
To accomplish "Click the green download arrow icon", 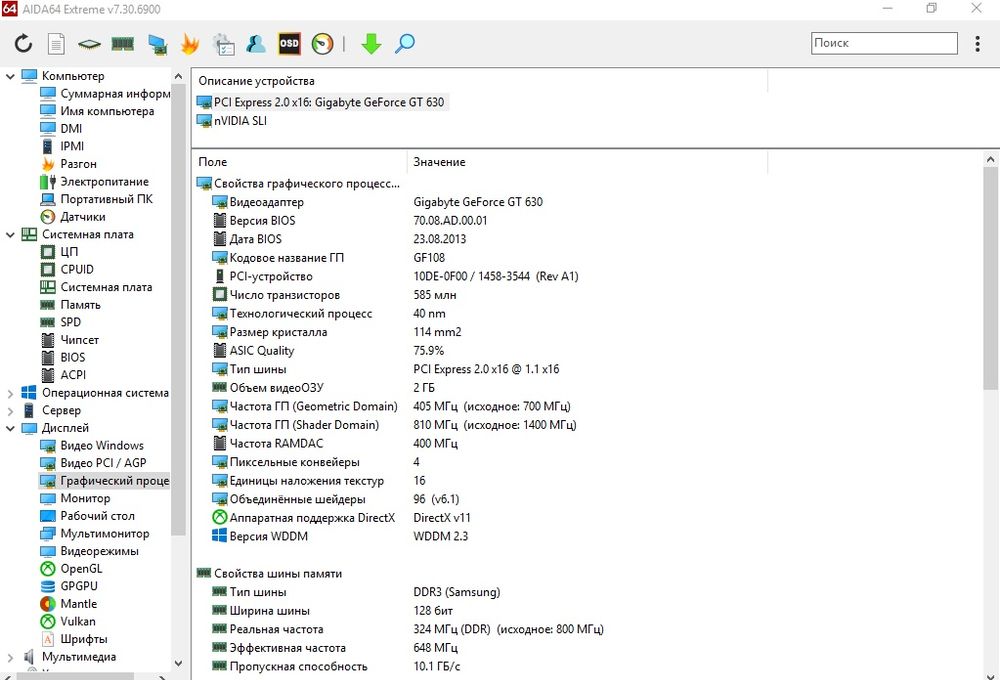I will coord(371,43).
